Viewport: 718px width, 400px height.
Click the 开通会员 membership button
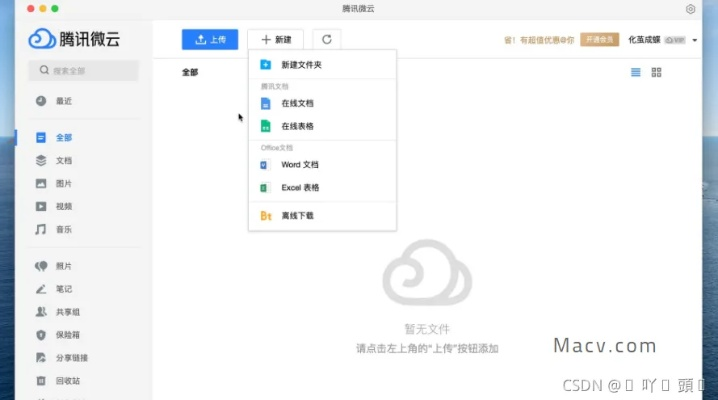tap(599, 40)
